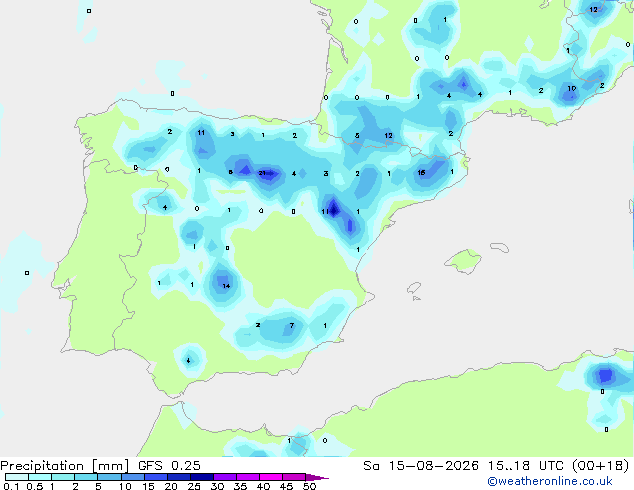Click the '5' value beside the Pyrenees
Viewport: 634px width, 490px height.
(x=357, y=135)
